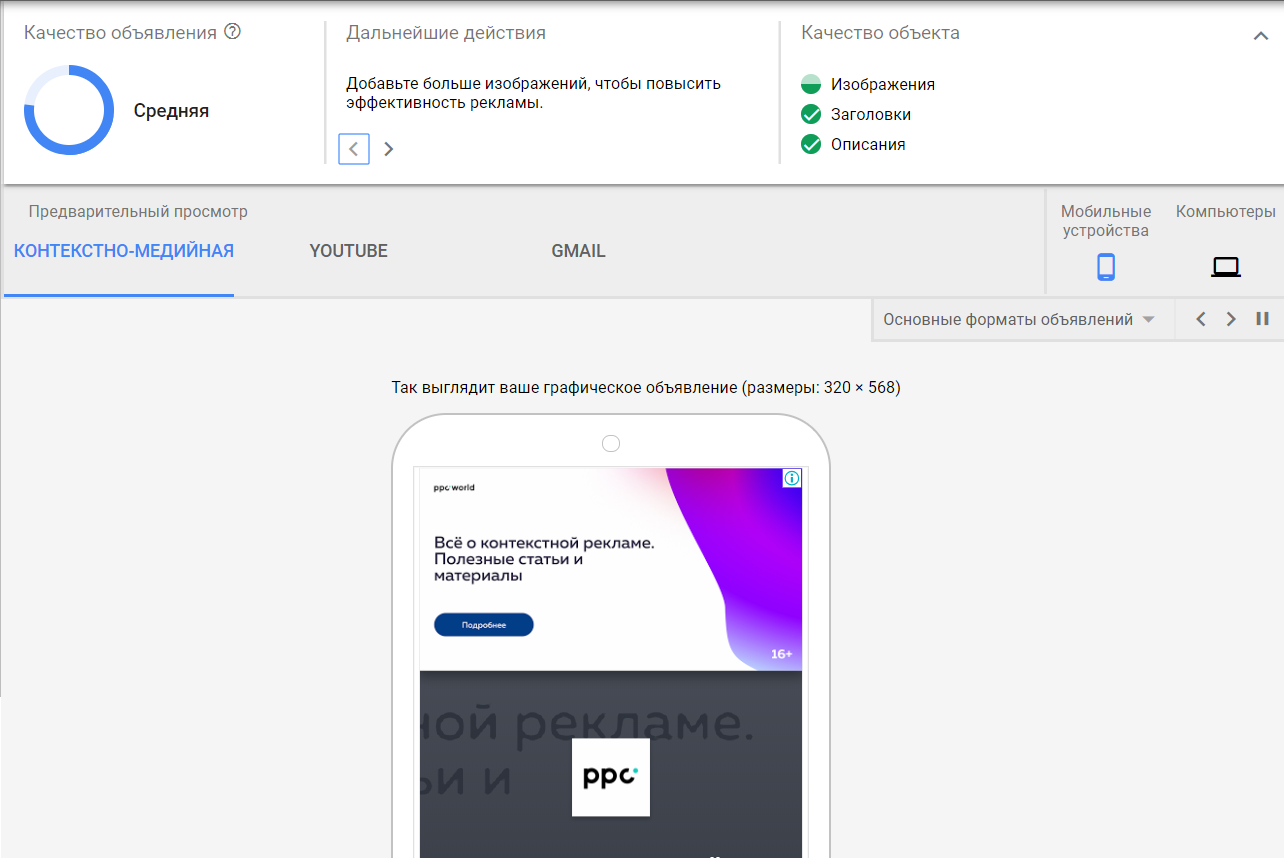Click the Заголовки green check icon
Screen dimensions: 1284x858
point(811,114)
